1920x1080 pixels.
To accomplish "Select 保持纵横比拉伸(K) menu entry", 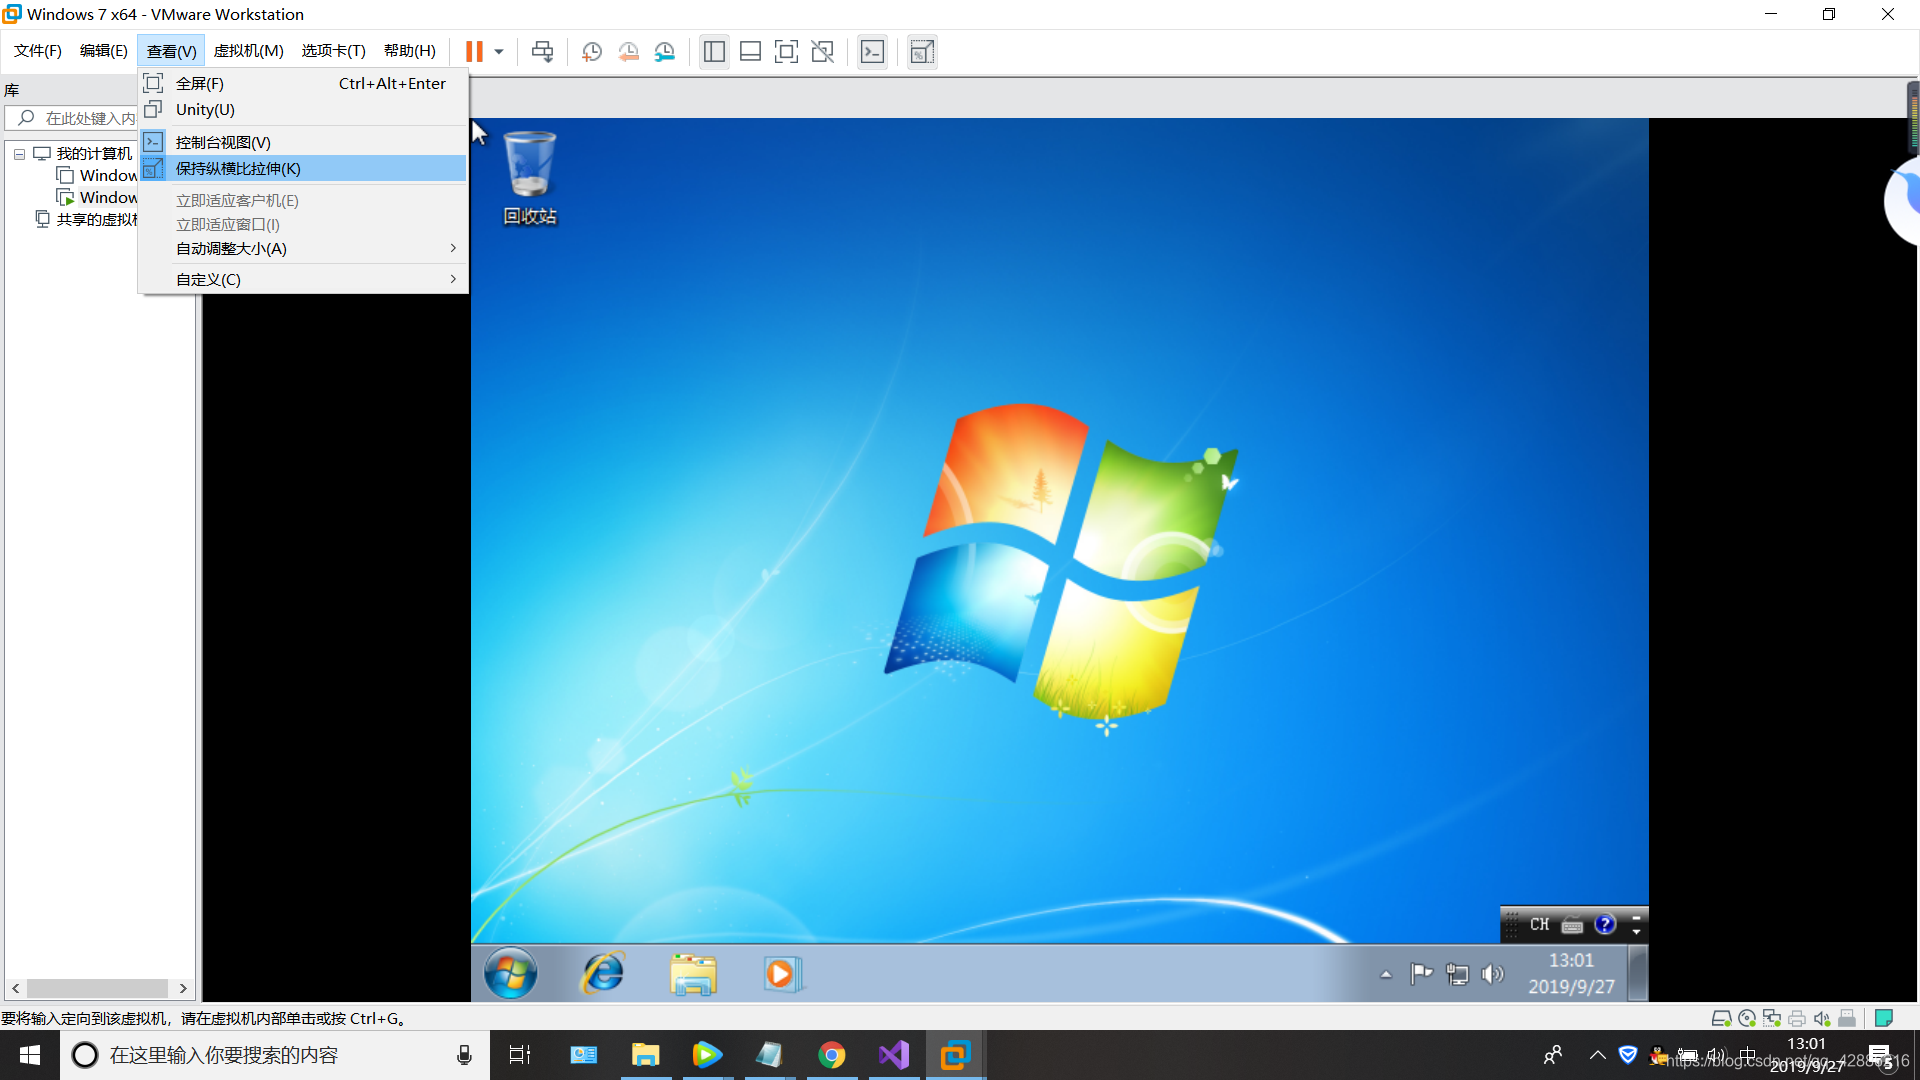I will [x=238, y=168].
